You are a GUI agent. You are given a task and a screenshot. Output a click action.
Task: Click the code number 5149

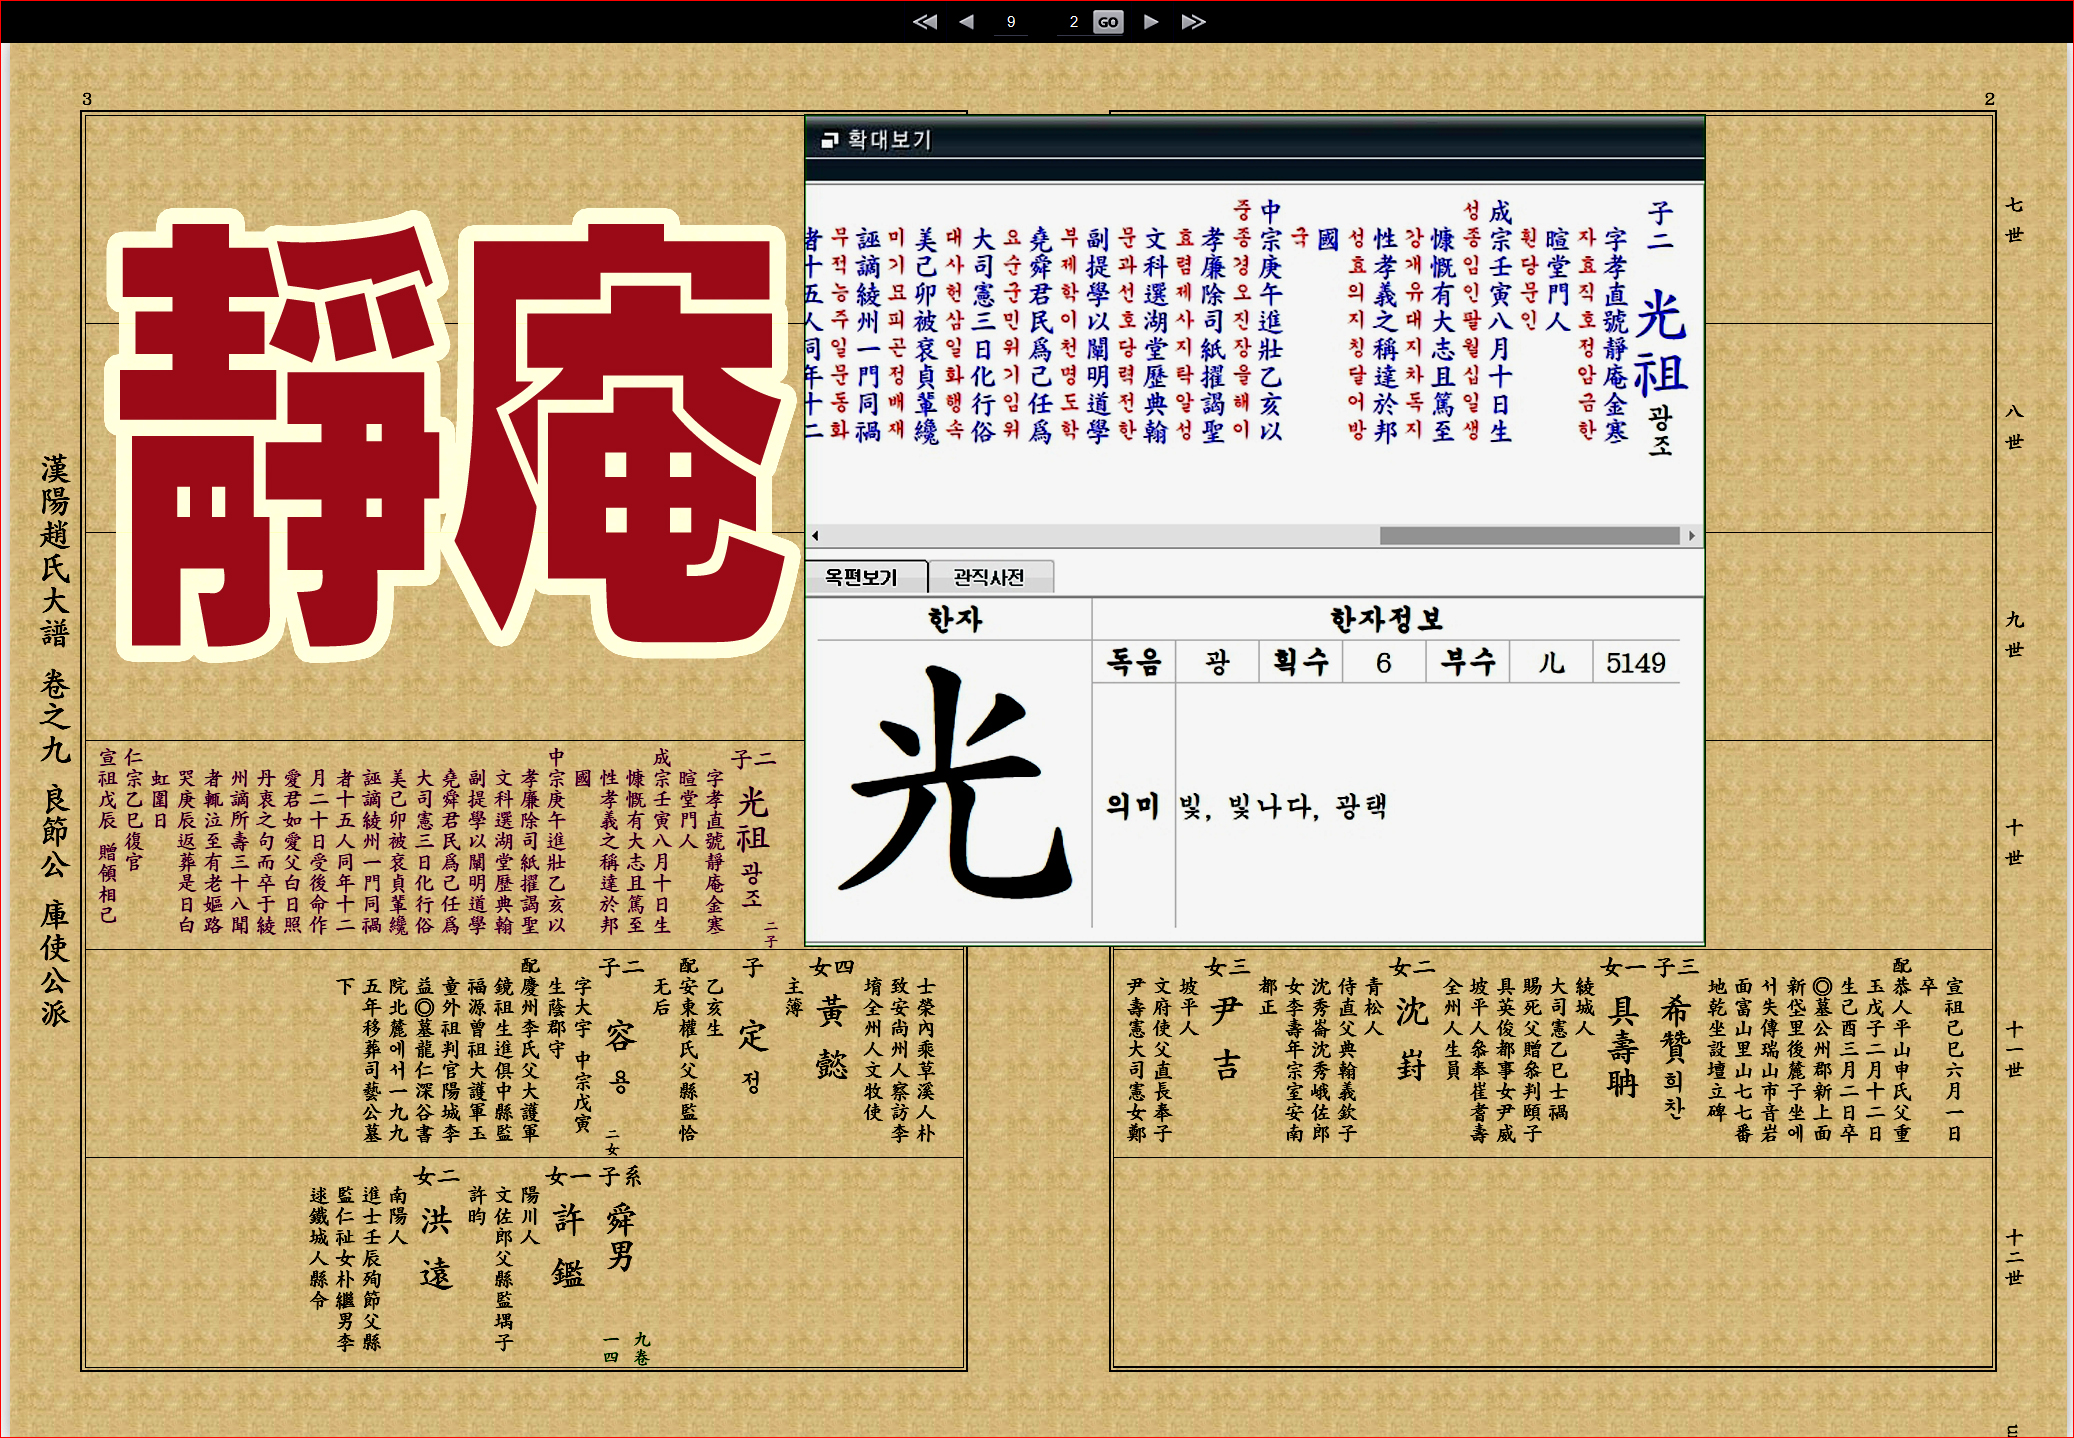[1636, 663]
